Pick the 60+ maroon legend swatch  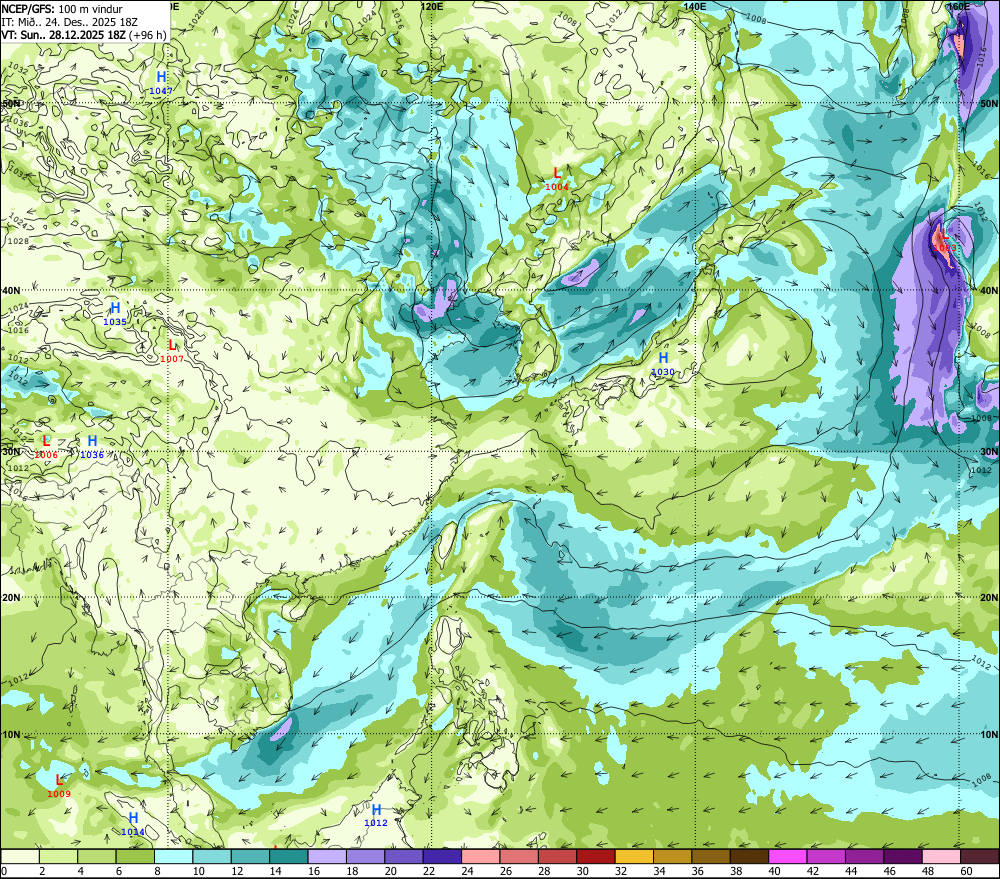click(x=980, y=857)
